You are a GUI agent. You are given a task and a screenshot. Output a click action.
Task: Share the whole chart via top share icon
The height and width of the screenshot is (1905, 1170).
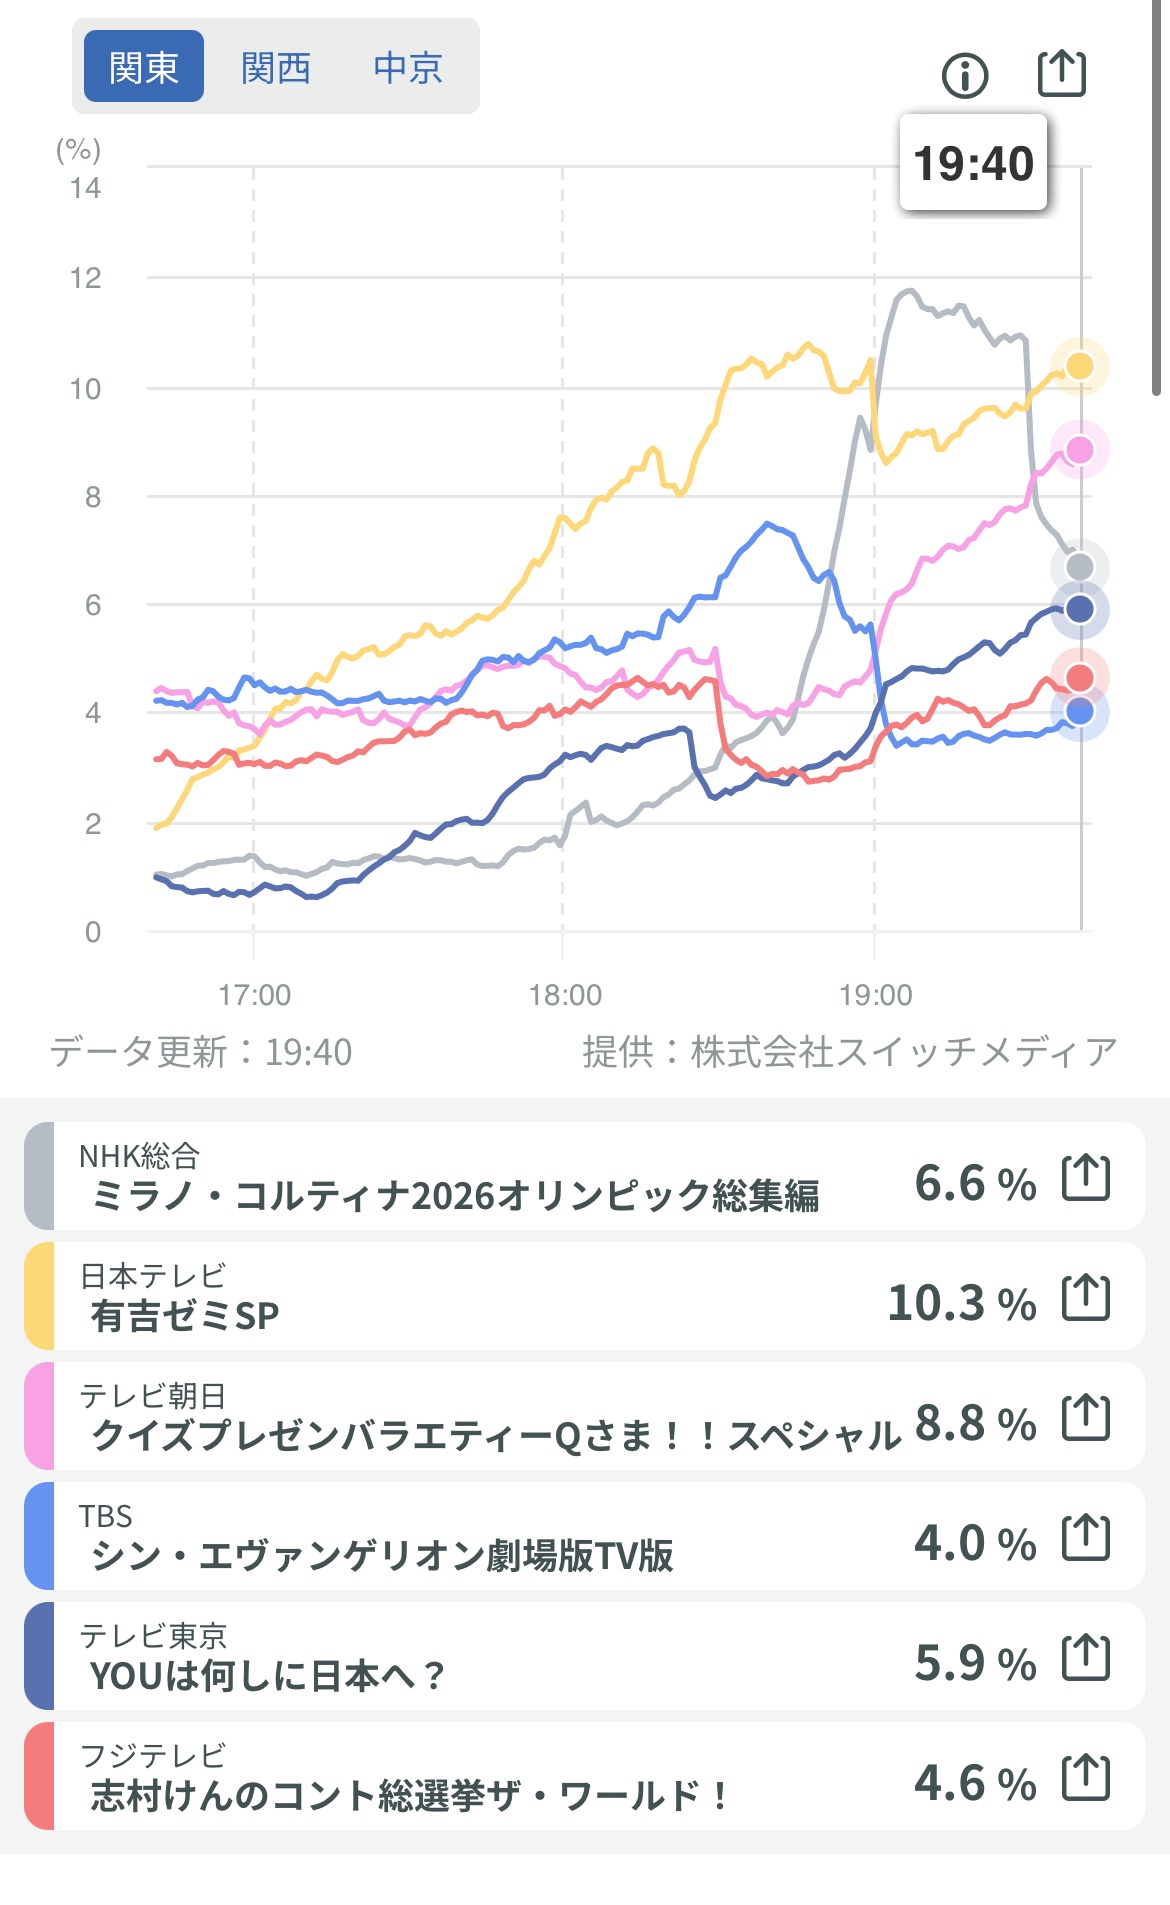point(1060,73)
